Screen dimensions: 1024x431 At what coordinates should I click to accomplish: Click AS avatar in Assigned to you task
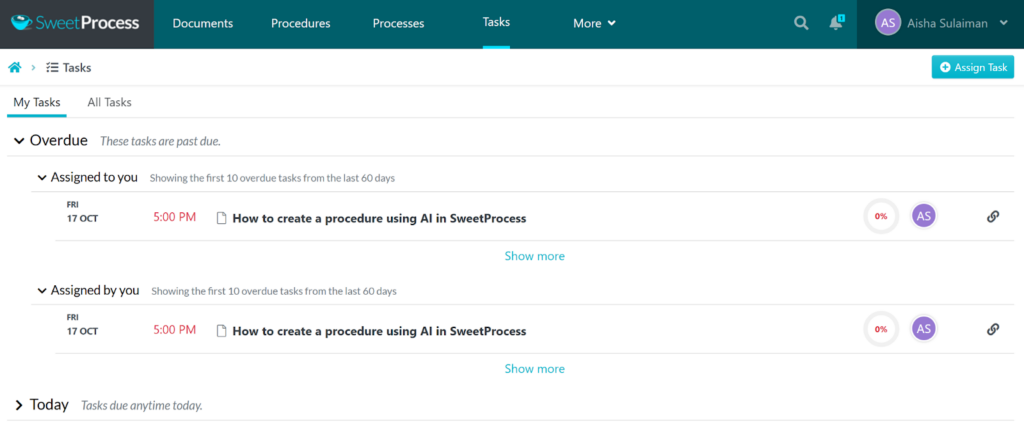tap(924, 216)
